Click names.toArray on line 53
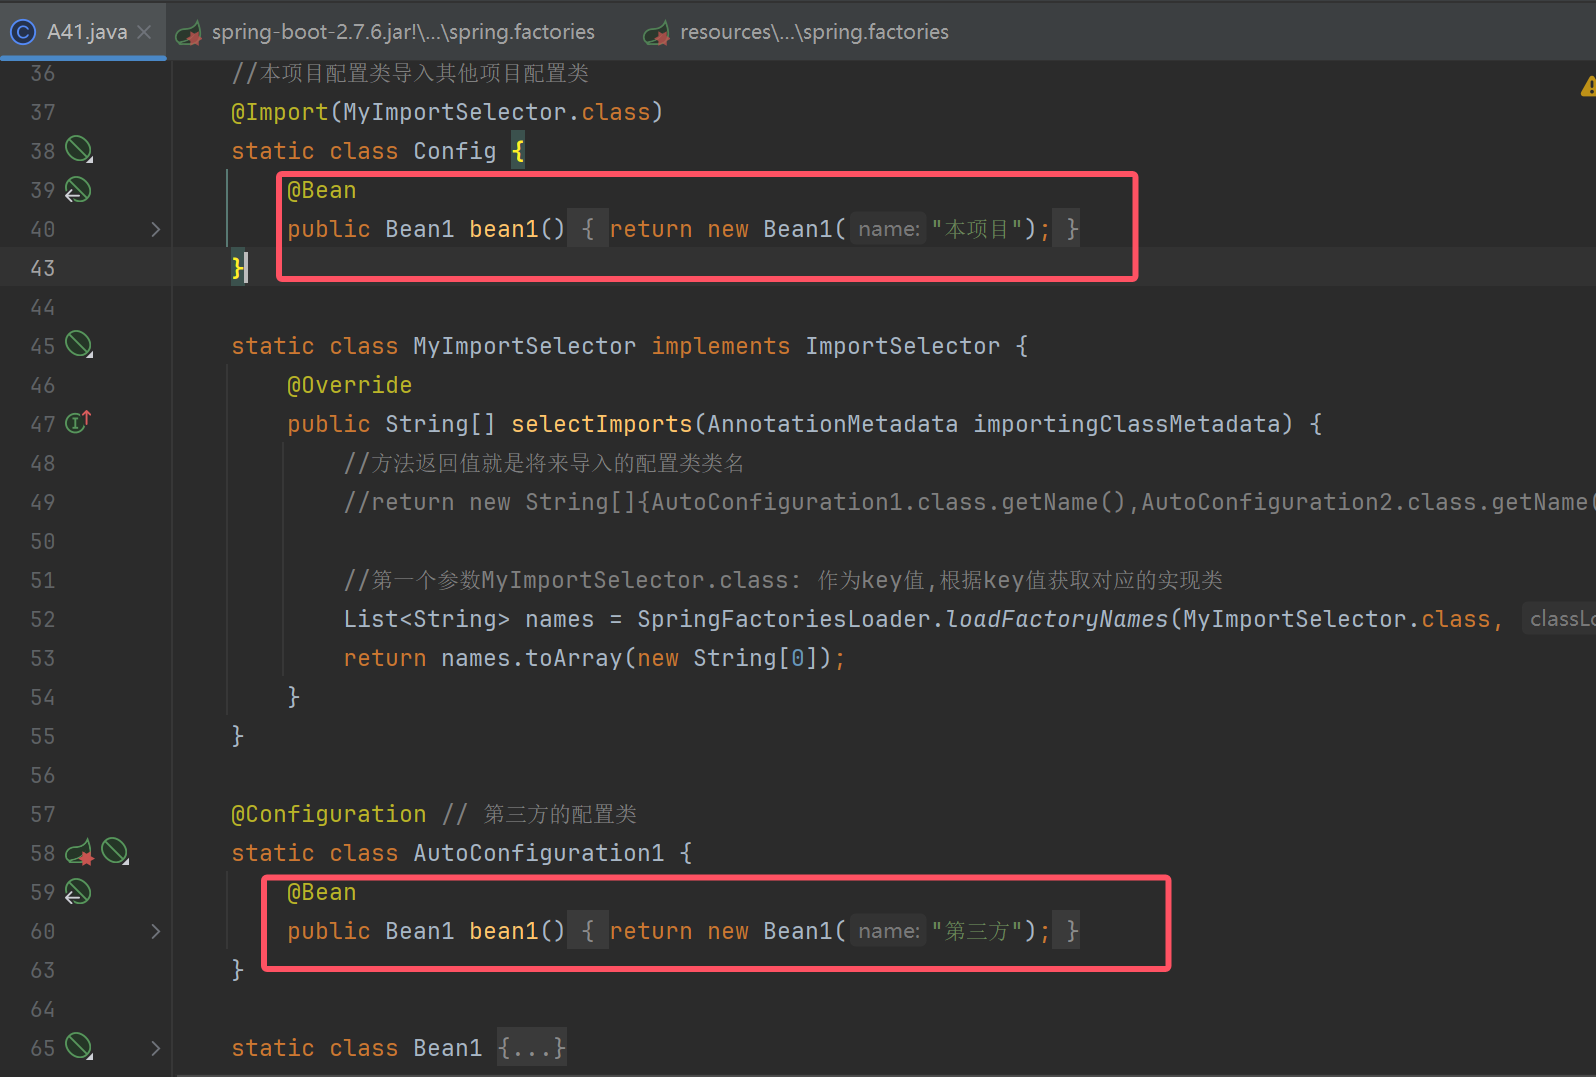Image resolution: width=1596 pixels, height=1077 pixels. click(x=531, y=658)
